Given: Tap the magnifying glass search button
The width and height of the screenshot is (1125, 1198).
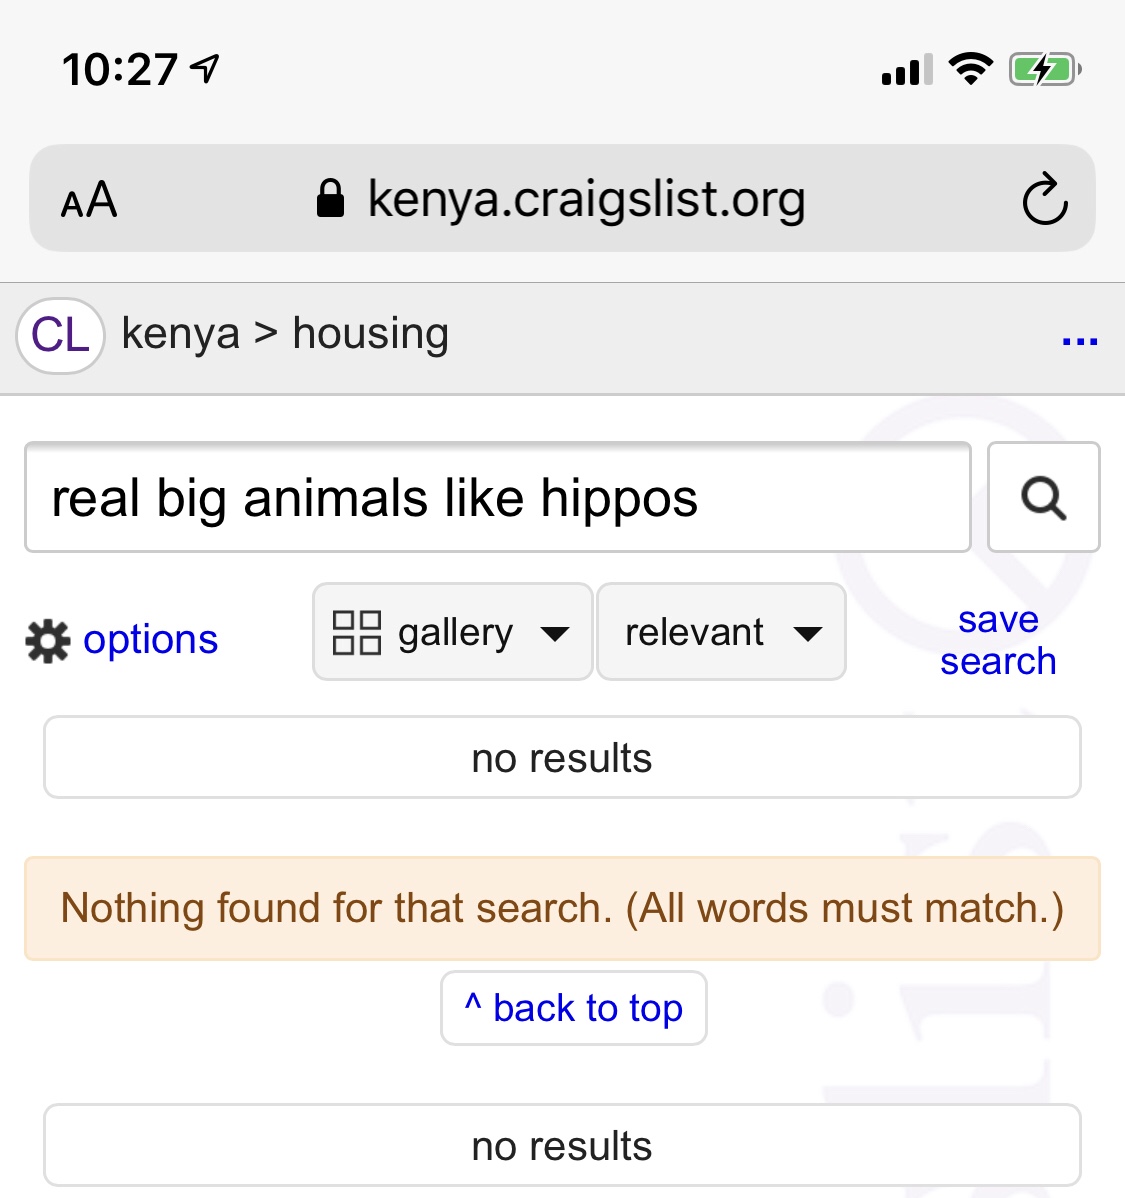Looking at the screenshot, I should [x=1043, y=497].
